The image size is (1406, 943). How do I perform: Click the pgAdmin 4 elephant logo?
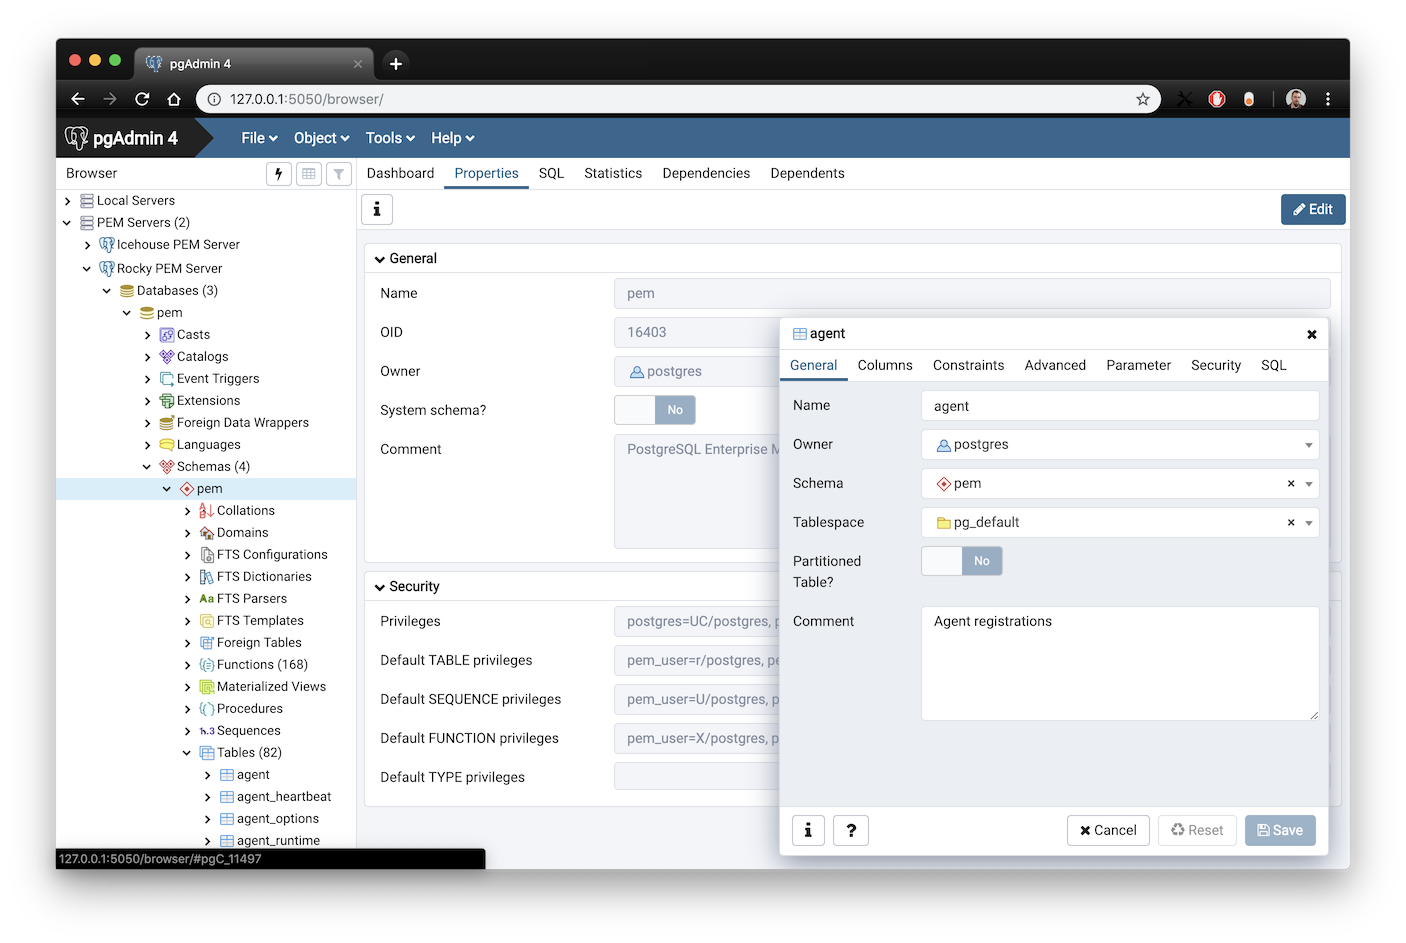click(x=77, y=138)
